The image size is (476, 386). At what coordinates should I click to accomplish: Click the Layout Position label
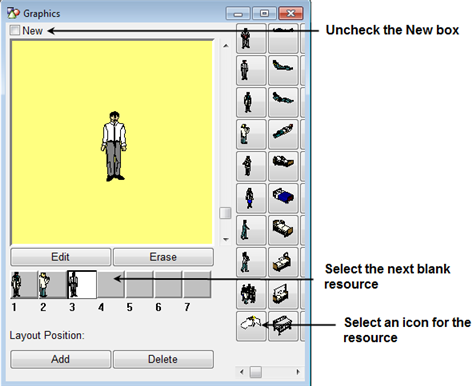click(47, 335)
